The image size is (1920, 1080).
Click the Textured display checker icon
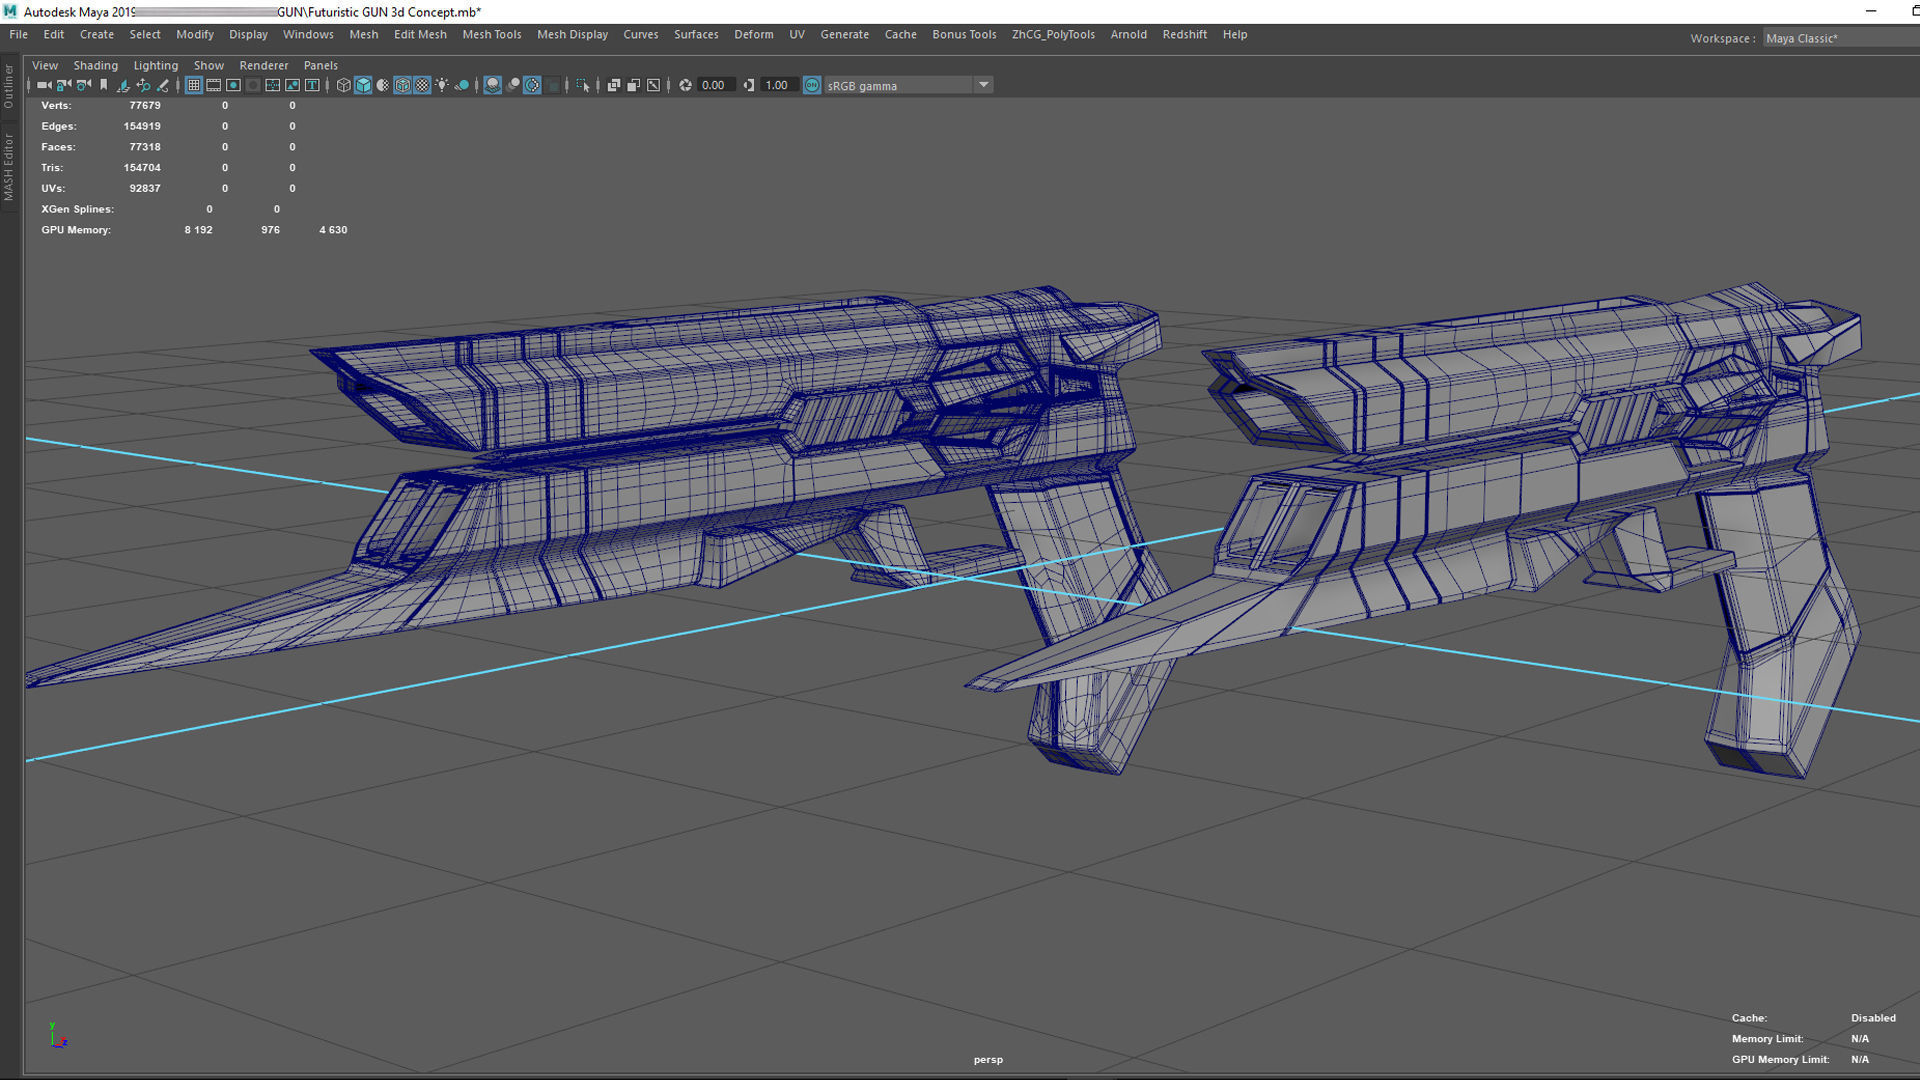point(422,85)
